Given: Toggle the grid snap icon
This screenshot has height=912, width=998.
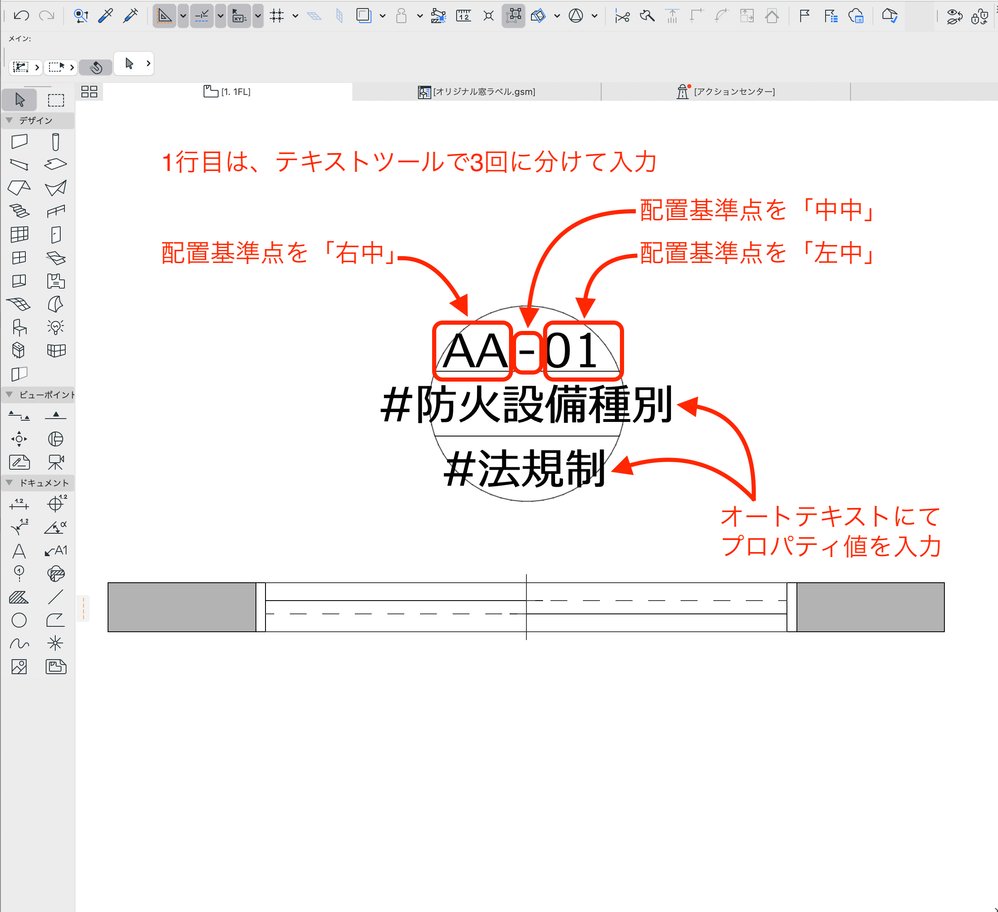Looking at the screenshot, I should click(277, 16).
